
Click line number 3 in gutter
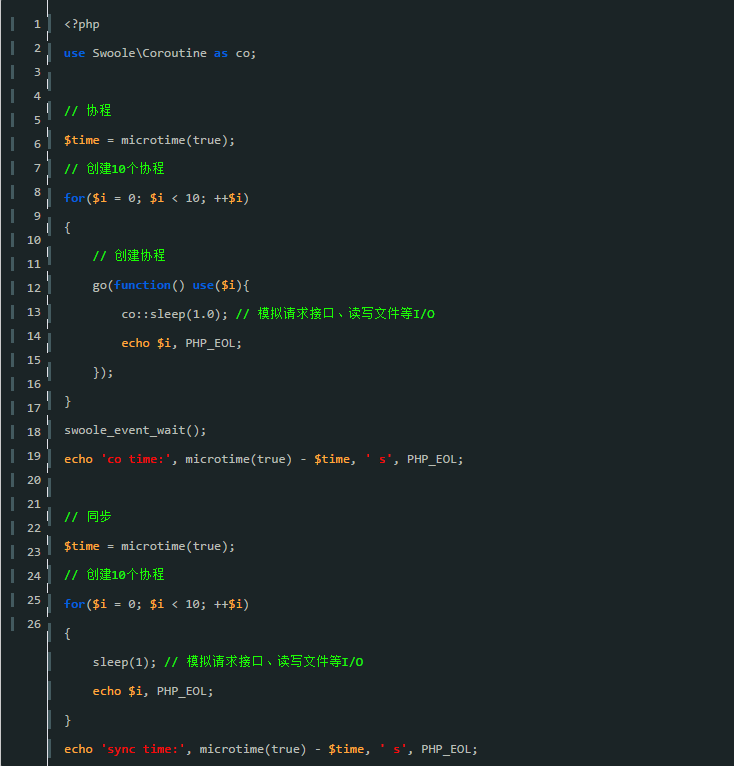[37, 72]
